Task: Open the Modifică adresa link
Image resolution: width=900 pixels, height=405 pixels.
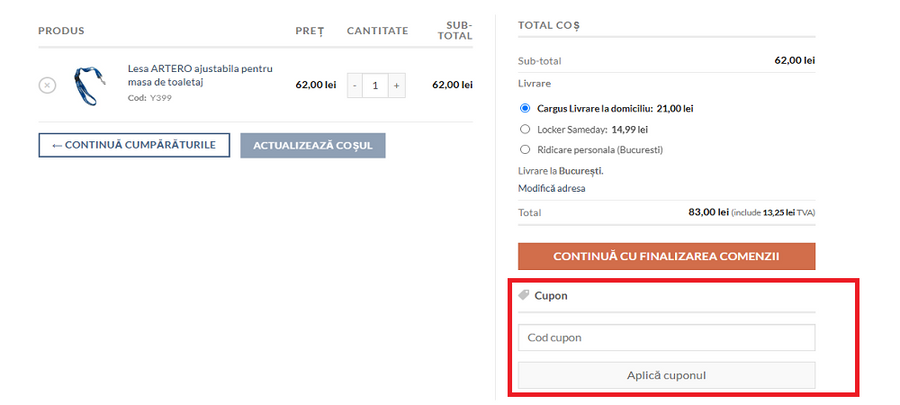Action: pos(551,188)
